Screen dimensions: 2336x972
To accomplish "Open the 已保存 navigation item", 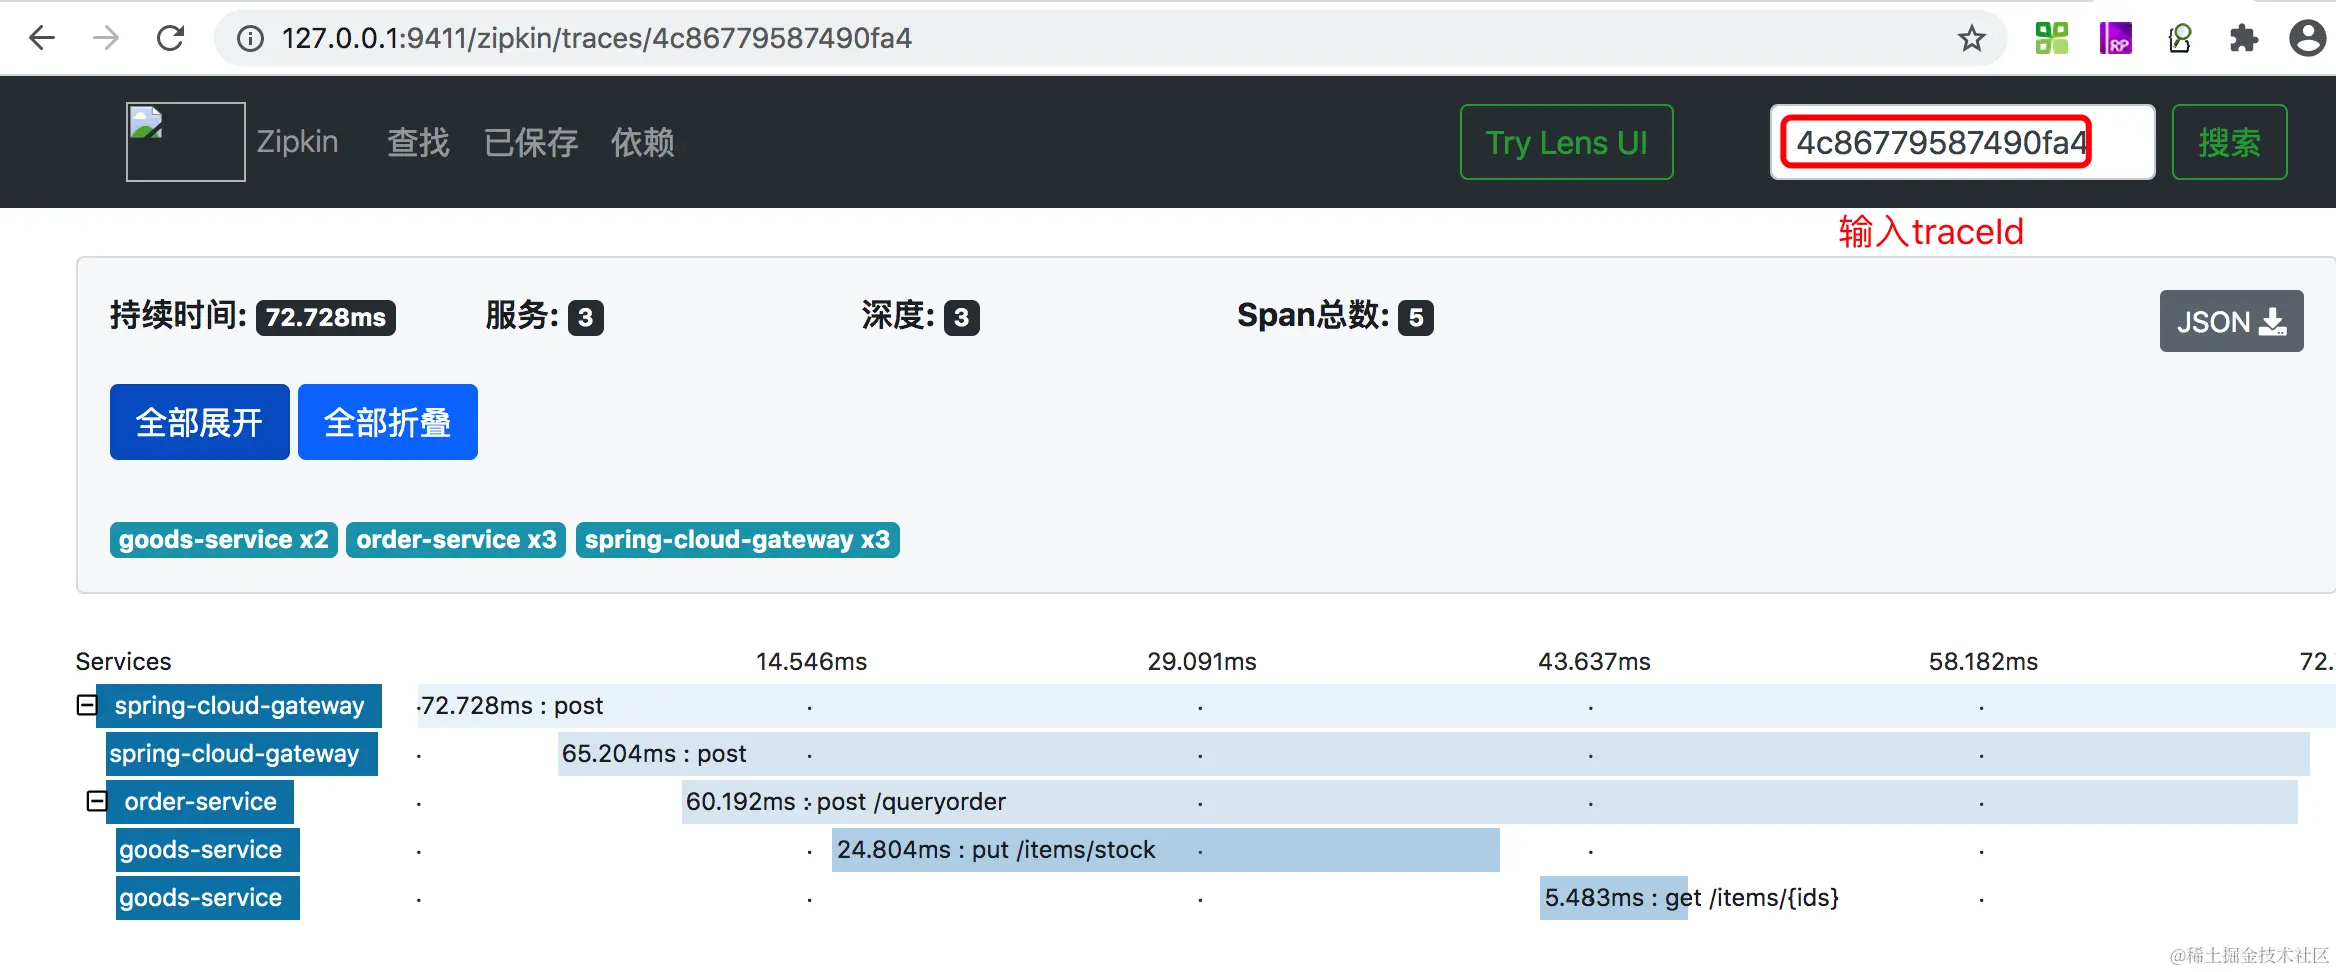I will pyautogui.click(x=531, y=142).
